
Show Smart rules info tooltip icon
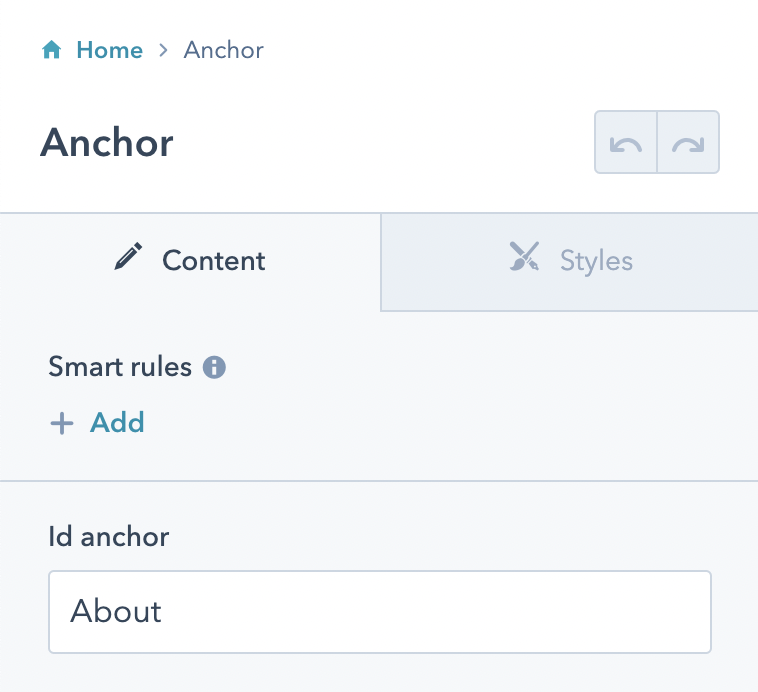click(x=214, y=367)
